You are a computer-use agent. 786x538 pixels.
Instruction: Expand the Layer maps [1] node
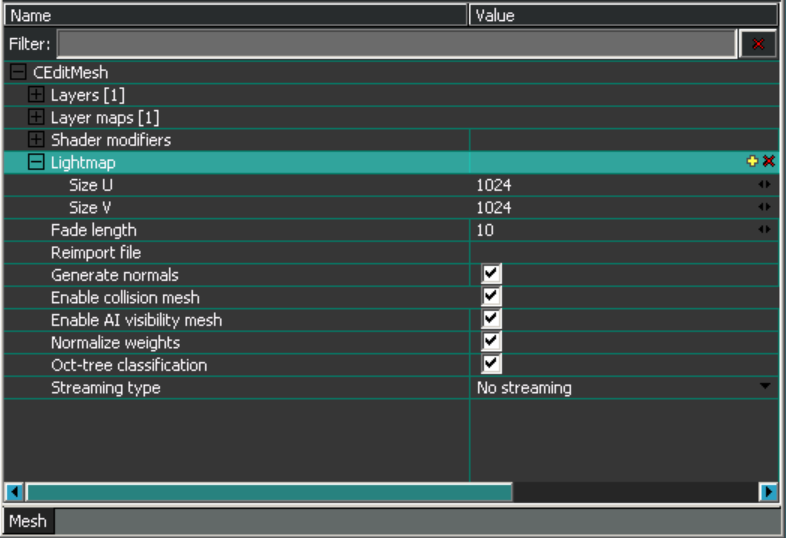[36, 117]
